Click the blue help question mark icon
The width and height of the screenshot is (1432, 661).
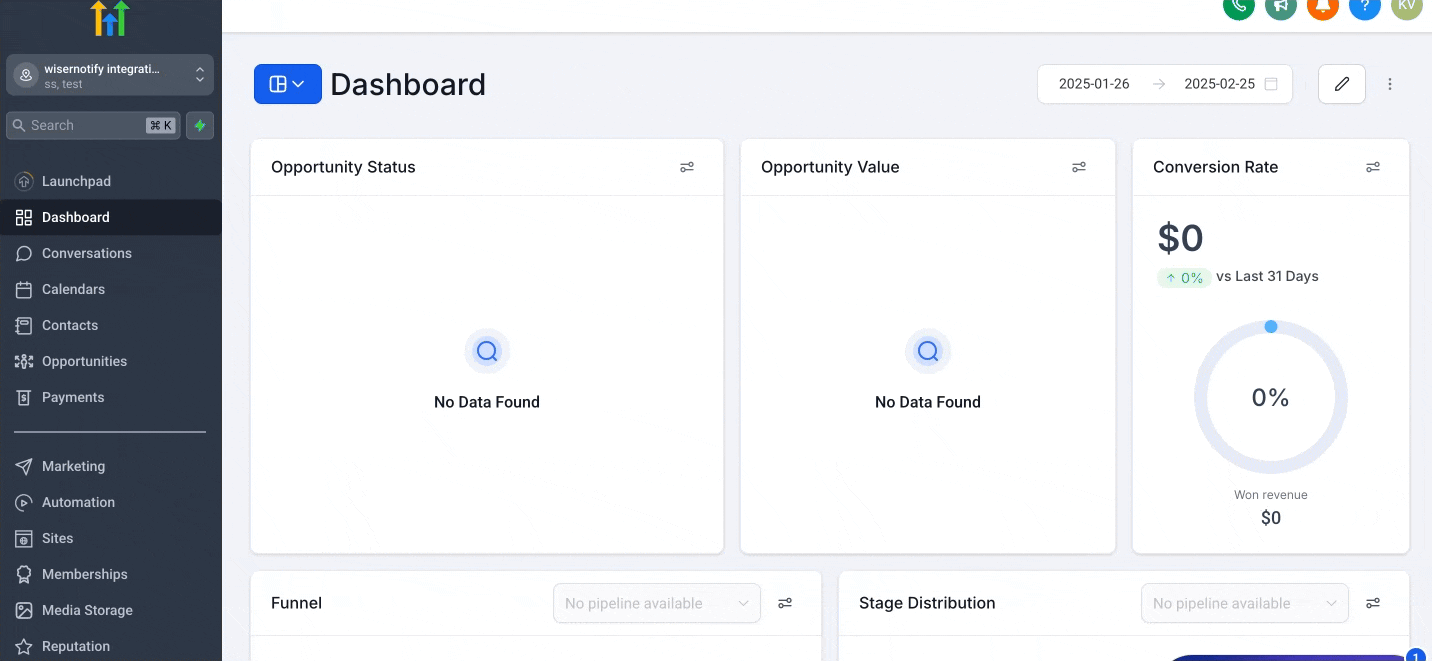pos(1365,6)
